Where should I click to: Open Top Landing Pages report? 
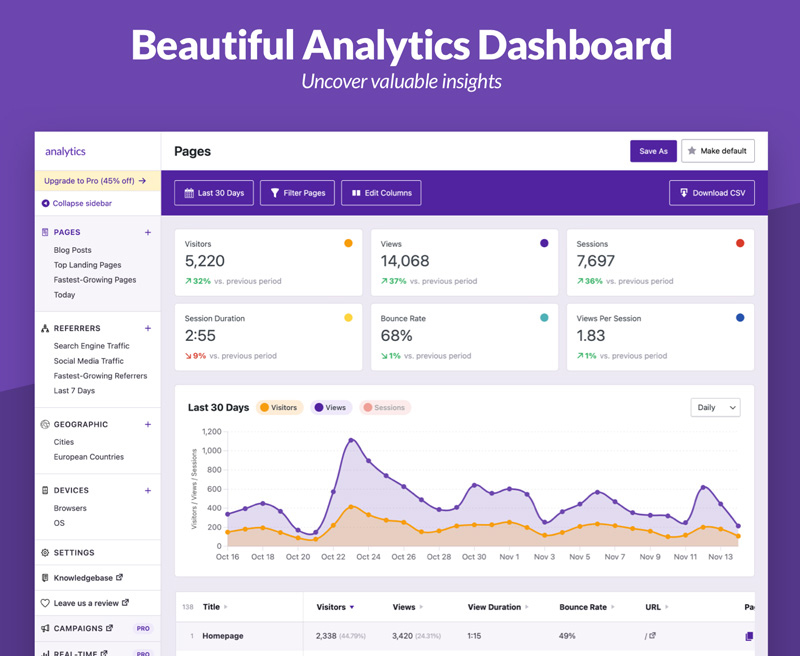click(87, 265)
